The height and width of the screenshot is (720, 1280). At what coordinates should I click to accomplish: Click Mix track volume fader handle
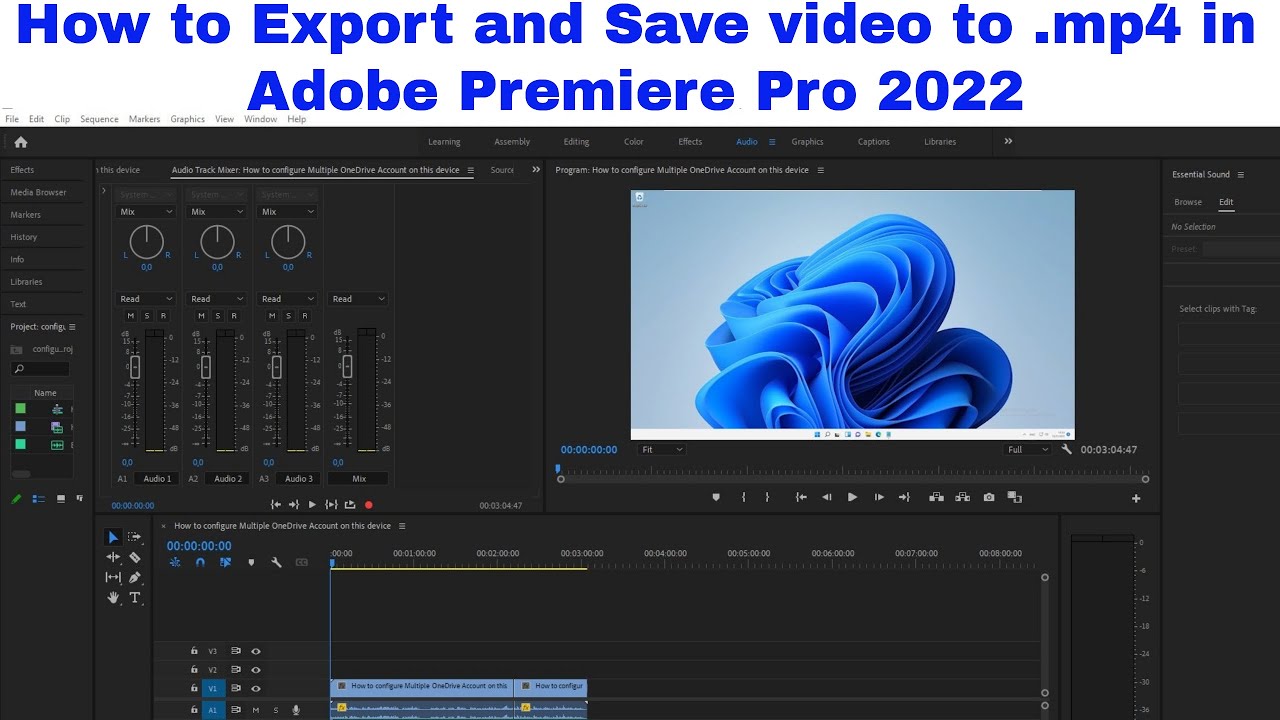click(x=347, y=368)
